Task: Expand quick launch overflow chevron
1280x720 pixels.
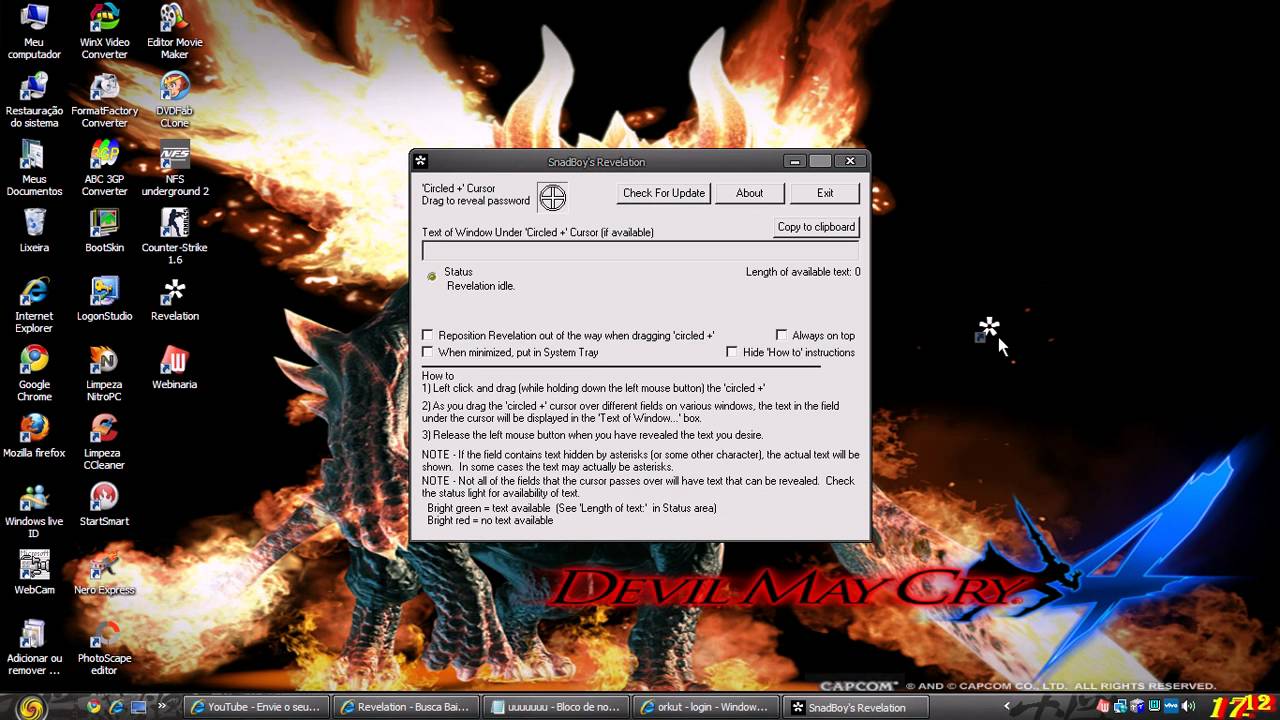Action: click(x=161, y=707)
